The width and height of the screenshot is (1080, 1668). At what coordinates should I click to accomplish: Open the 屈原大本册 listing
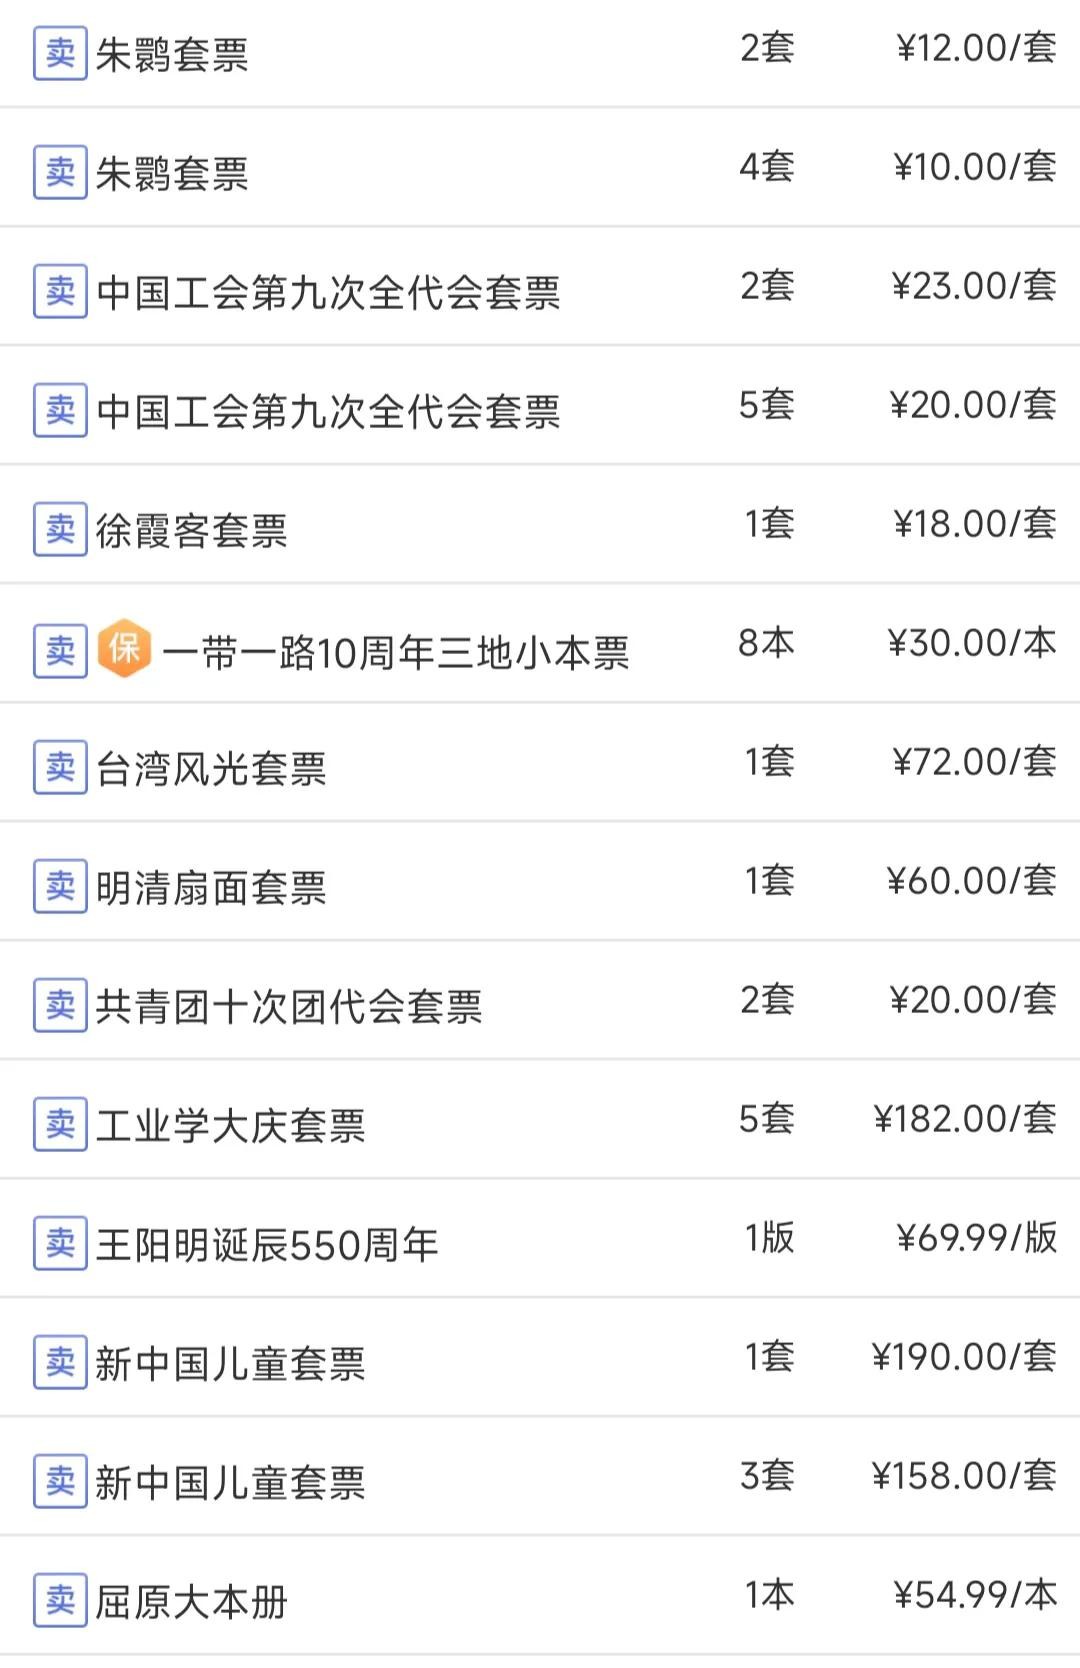[191, 1602]
